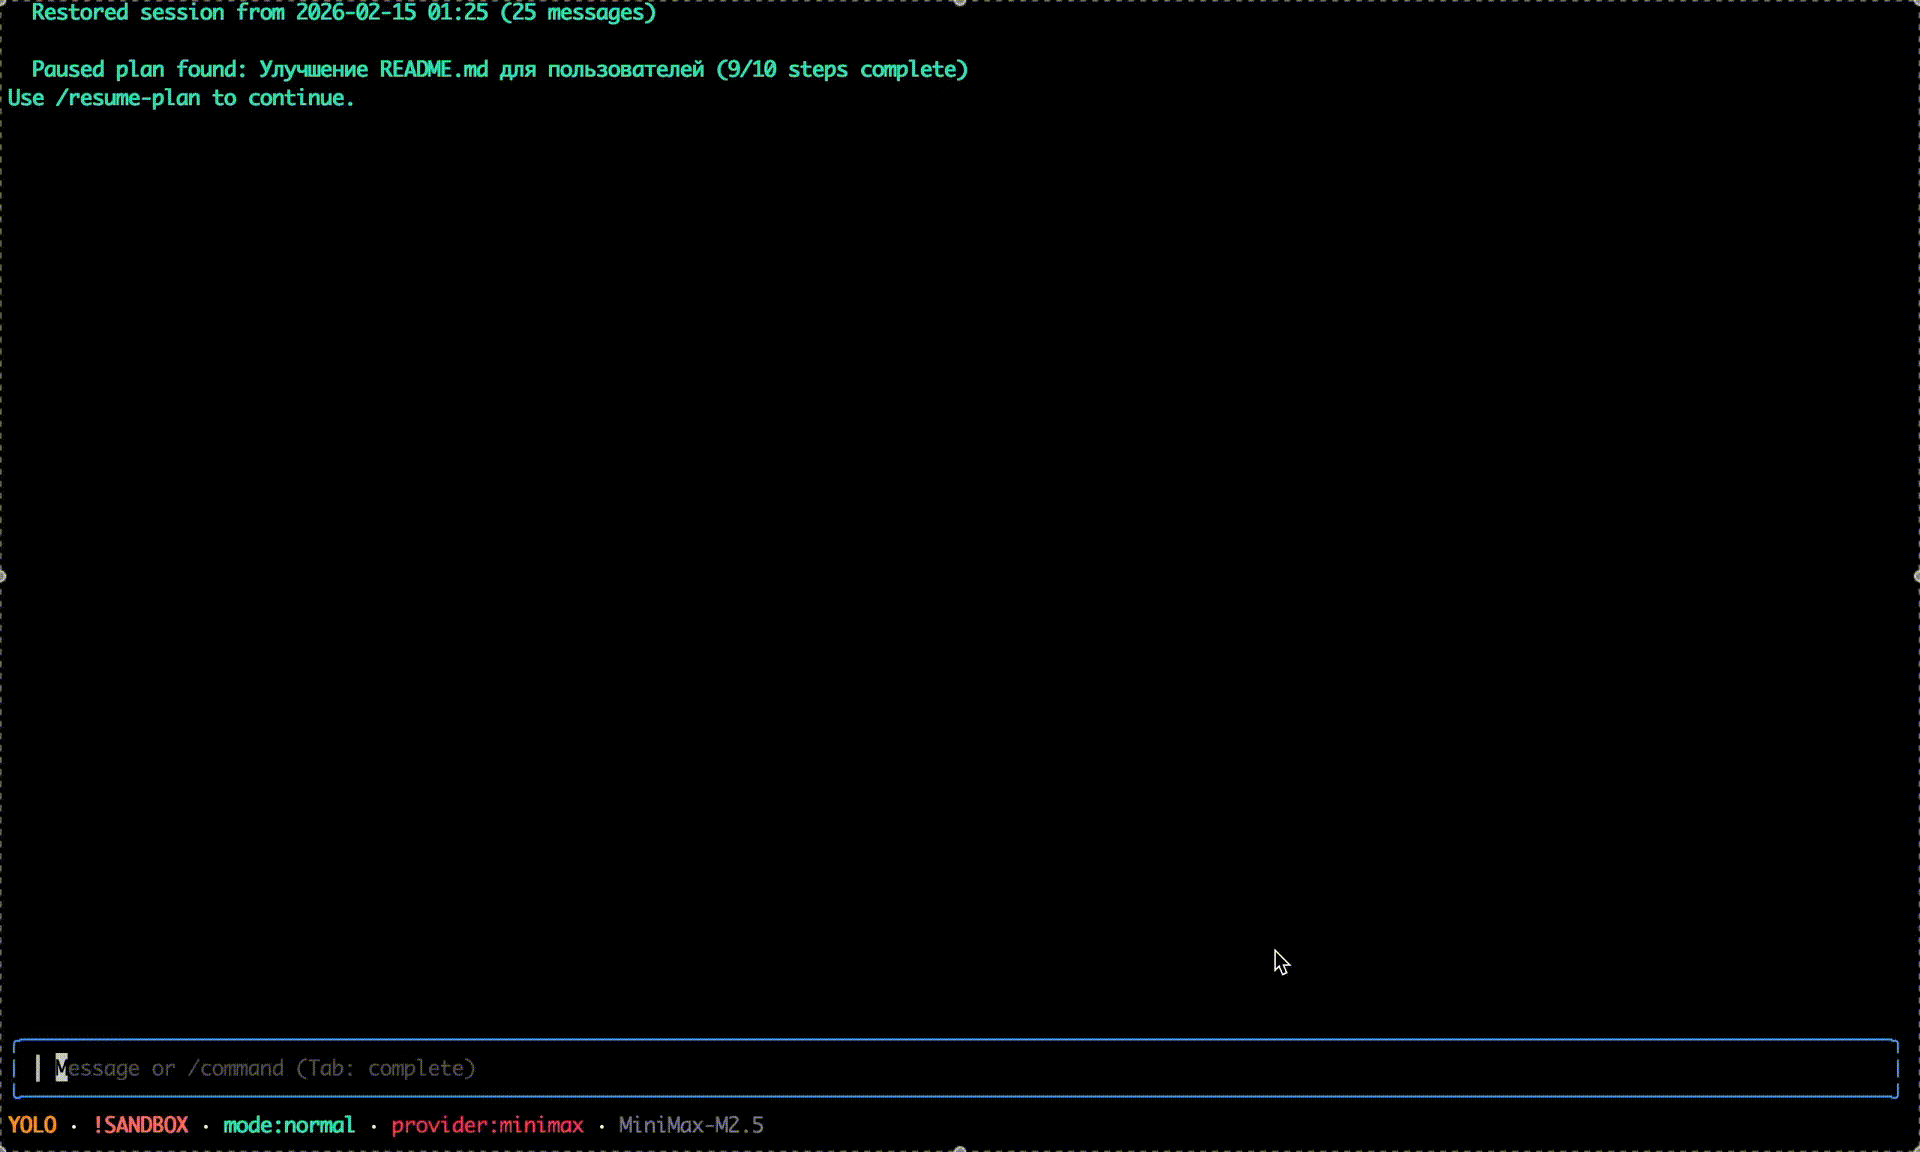Click the "(Tab: complete)" placeholder hint
This screenshot has height=1152, width=1920.
pyautogui.click(x=385, y=1068)
